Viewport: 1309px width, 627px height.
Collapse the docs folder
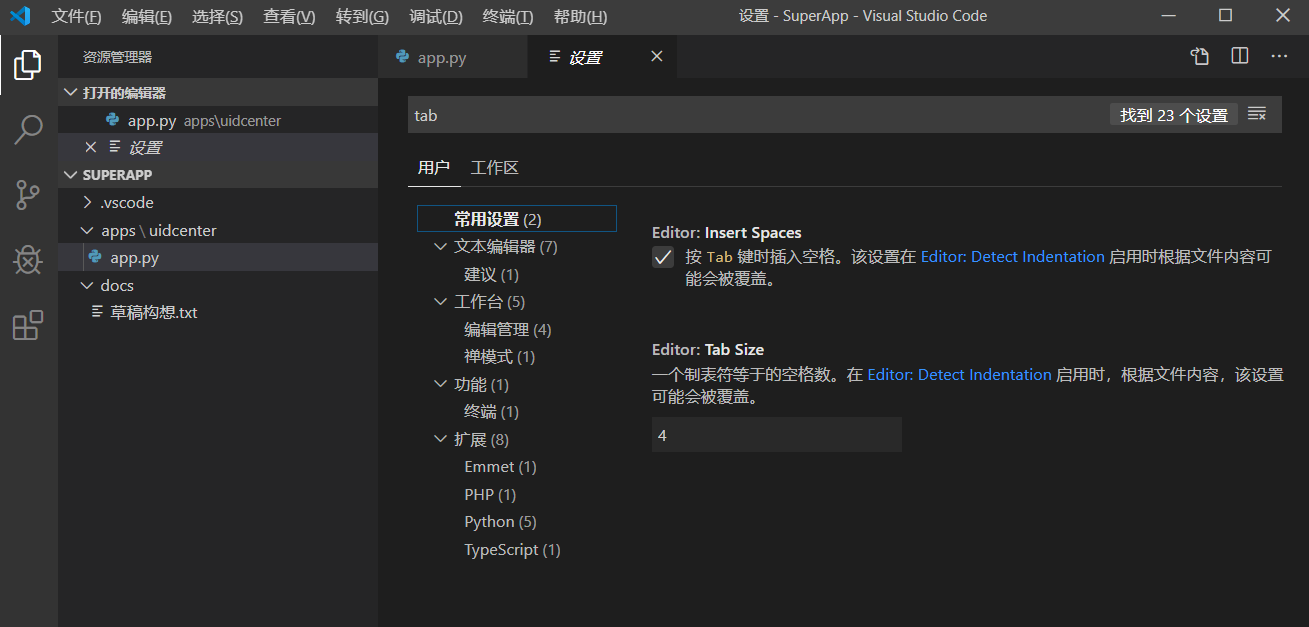pyautogui.click(x=88, y=285)
